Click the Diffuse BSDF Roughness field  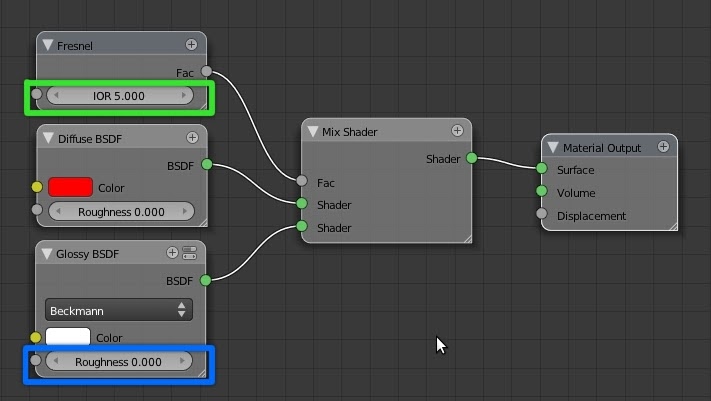[x=121, y=211]
